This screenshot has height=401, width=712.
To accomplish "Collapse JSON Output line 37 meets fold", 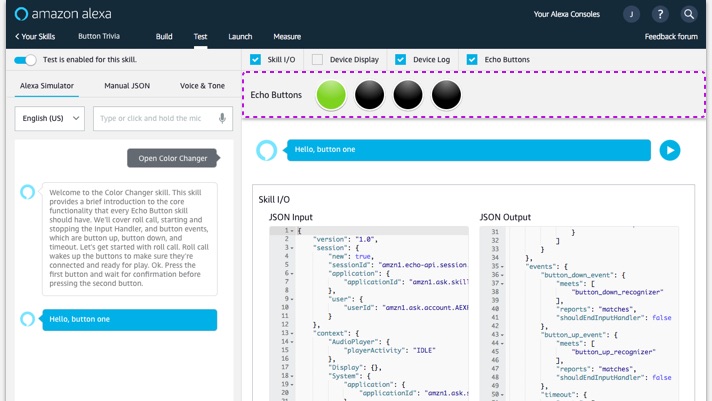I will pyautogui.click(x=502, y=284).
